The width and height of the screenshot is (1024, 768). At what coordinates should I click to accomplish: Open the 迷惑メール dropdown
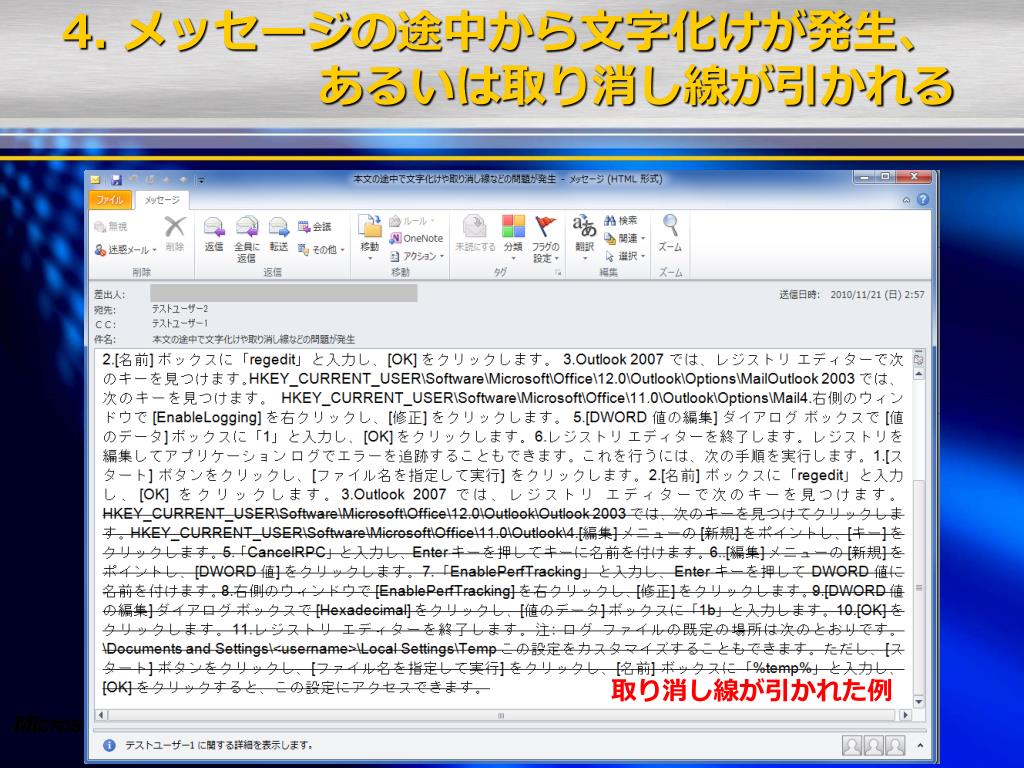pos(126,249)
